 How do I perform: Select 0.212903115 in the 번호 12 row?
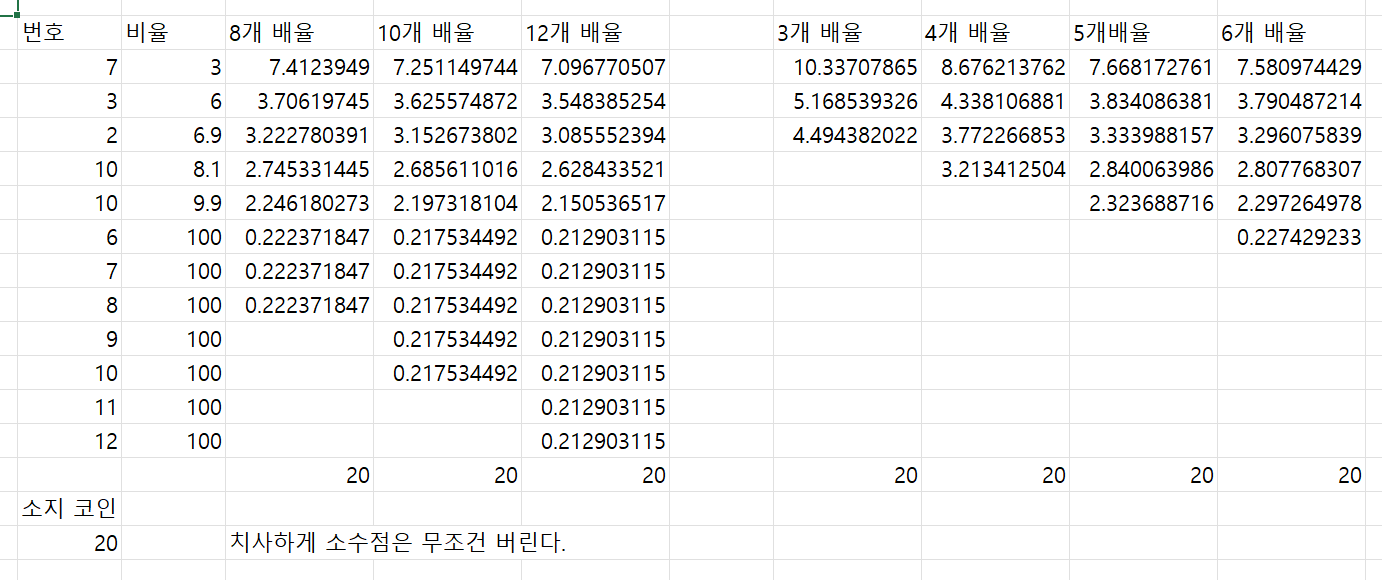click(596, 442)
